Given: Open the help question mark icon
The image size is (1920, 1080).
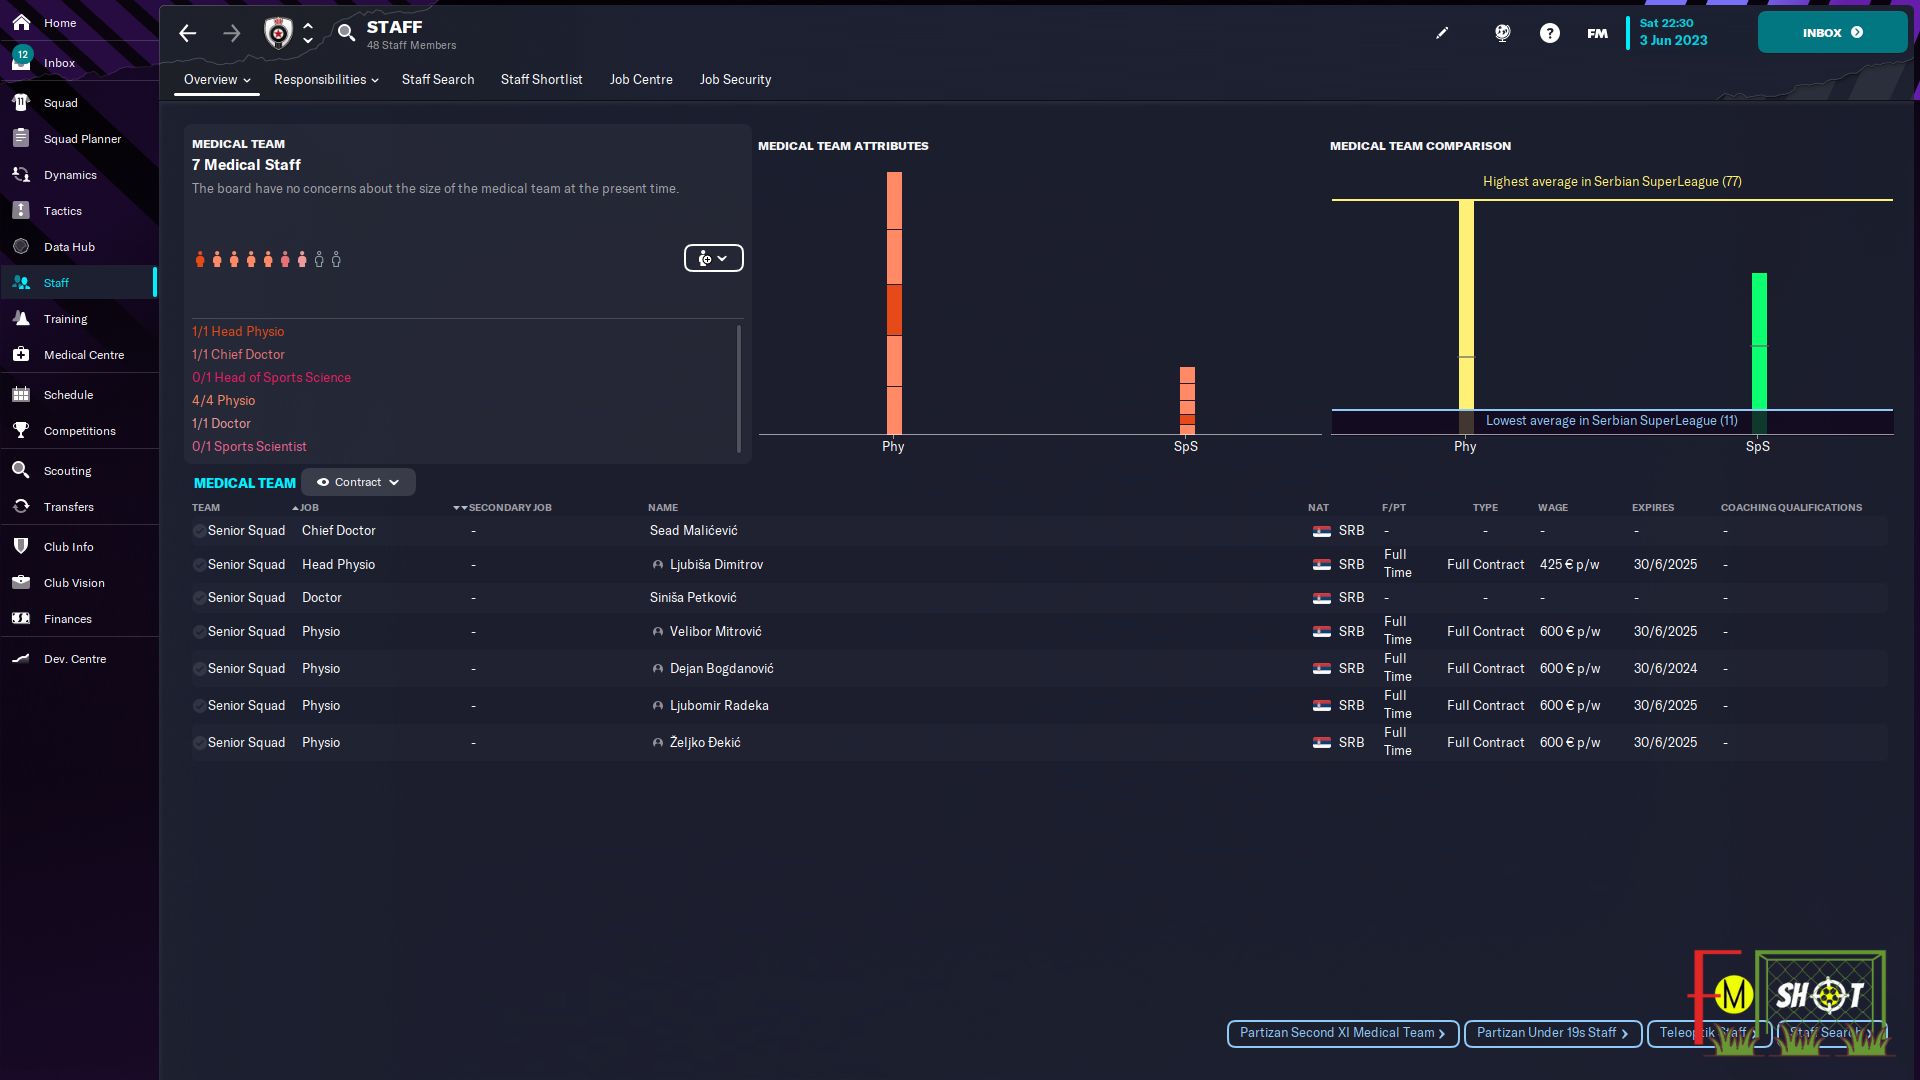Looking at the screenshot, I should point(1549,33).
